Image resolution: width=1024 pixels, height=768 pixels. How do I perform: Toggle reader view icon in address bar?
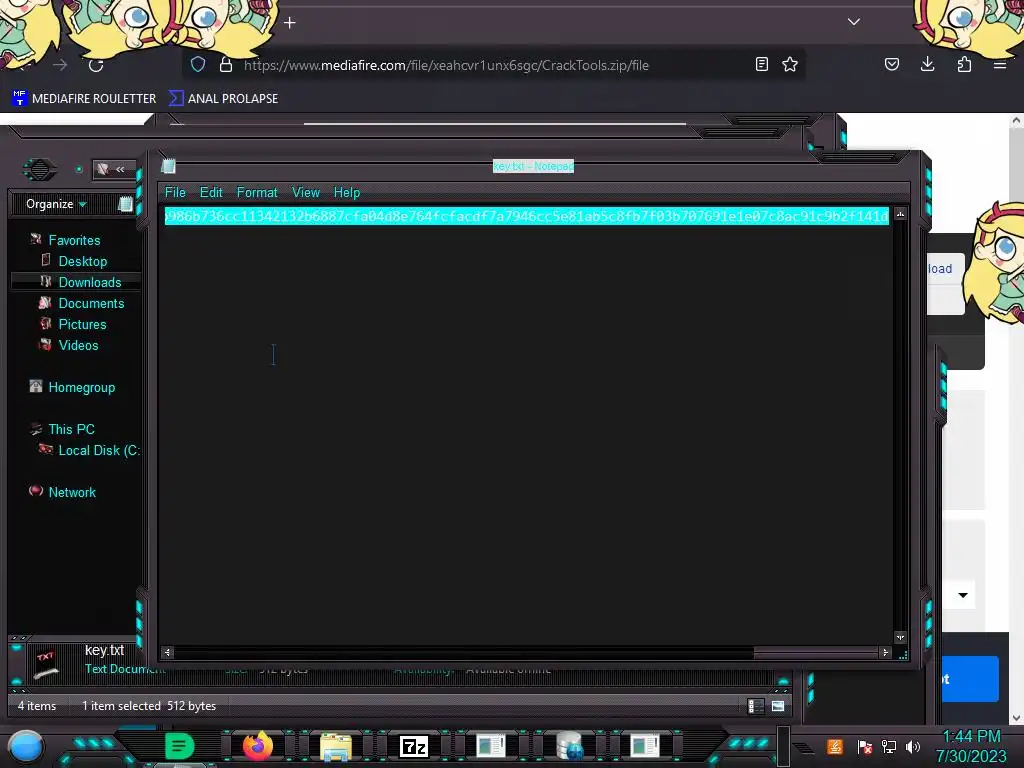761,64
